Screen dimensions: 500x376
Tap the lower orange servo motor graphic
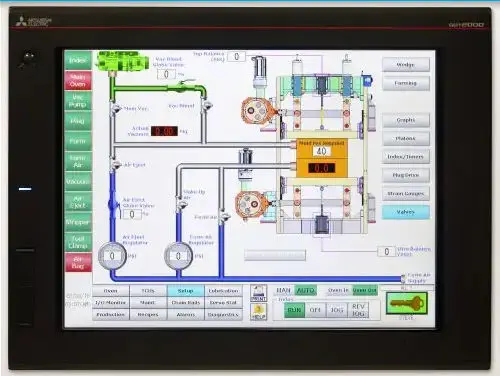(x=251, y=204)
